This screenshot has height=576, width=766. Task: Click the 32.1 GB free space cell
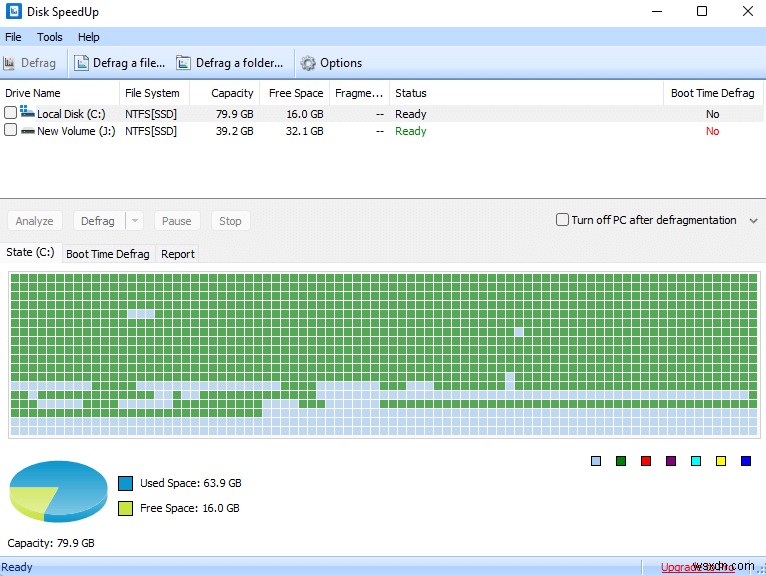tap(304, 131)
